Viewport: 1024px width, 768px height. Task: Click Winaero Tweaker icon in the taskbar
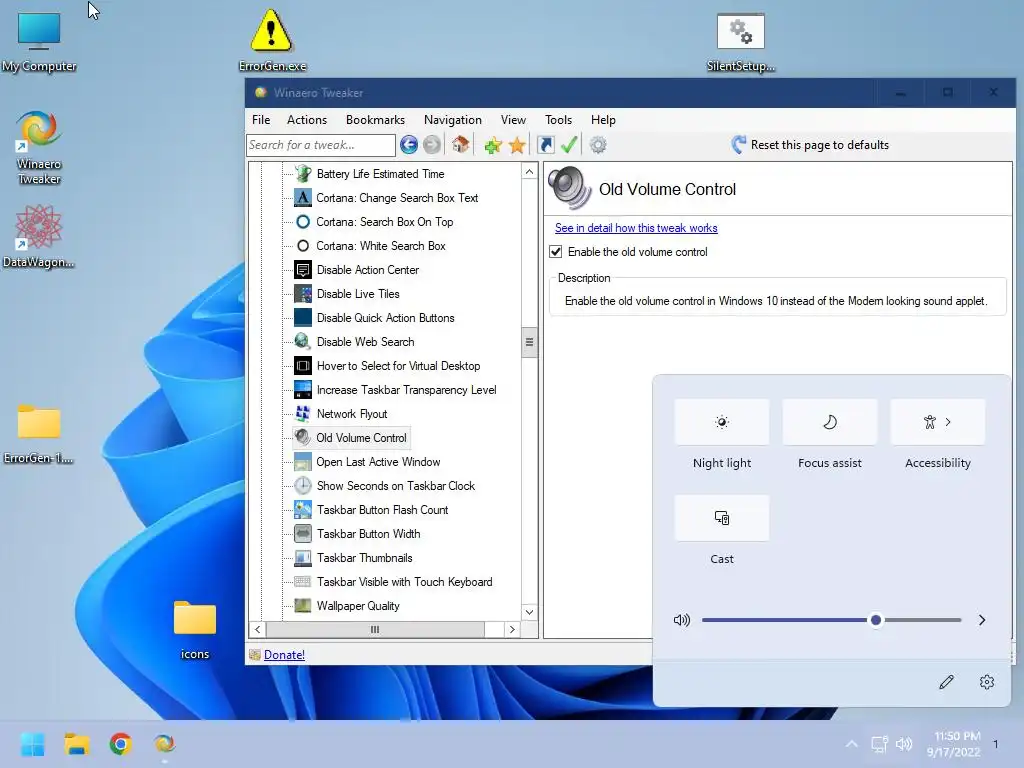(x=164, y=744)
